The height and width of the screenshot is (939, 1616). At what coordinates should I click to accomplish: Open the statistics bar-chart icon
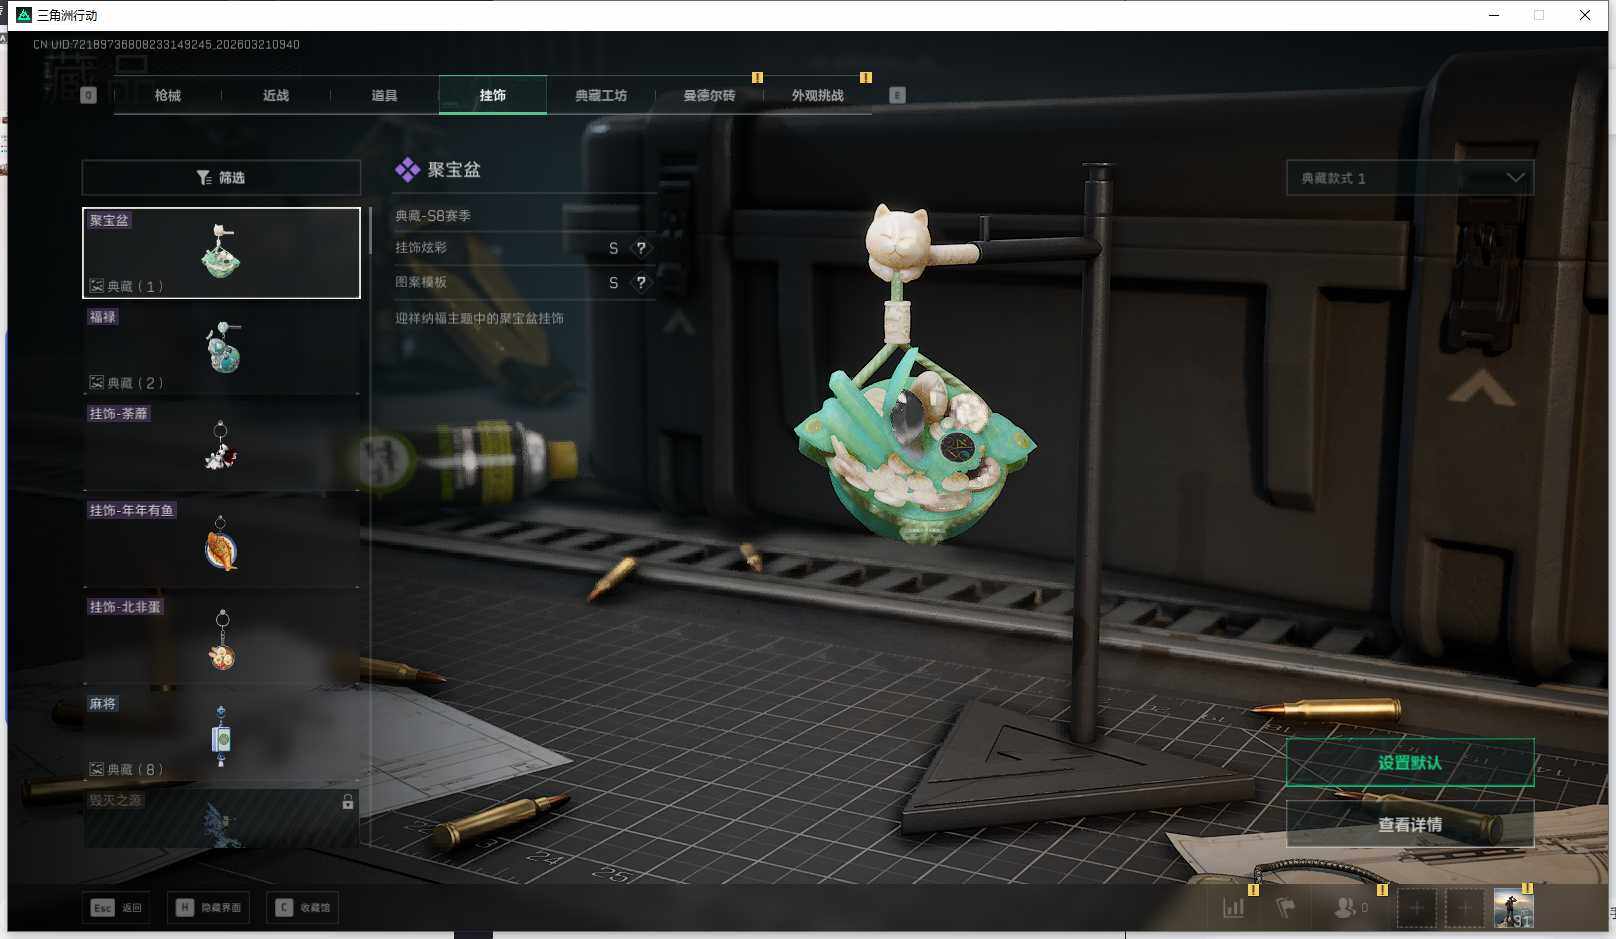coord(1234,908)
